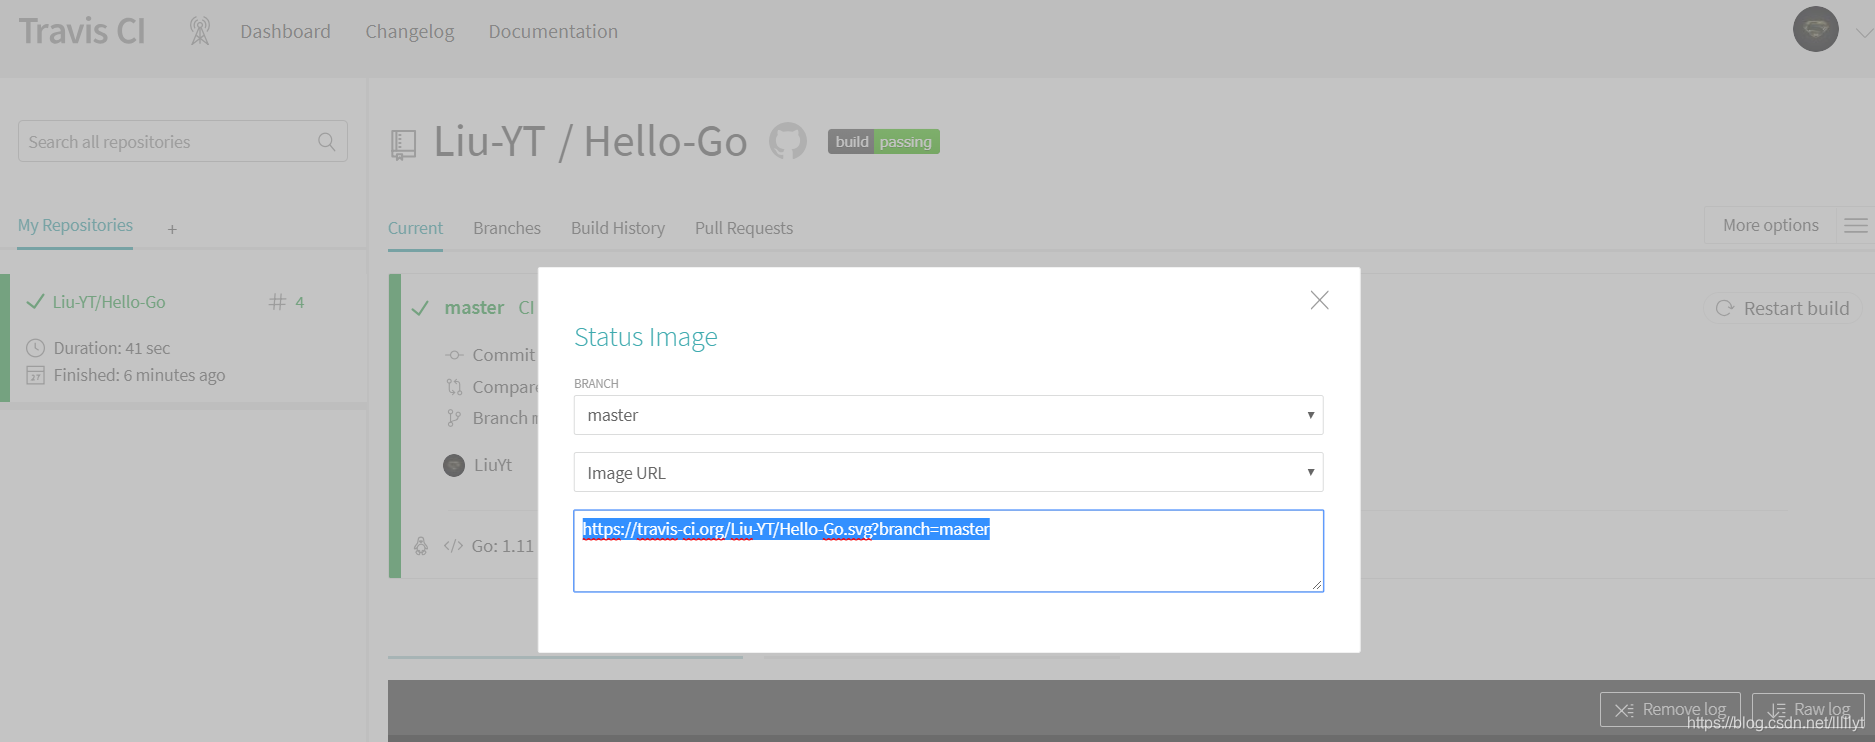This screenshot has height=742, width=1875.
Task: Click the LiuYt author avatar
Action: (x=454, y=465)
